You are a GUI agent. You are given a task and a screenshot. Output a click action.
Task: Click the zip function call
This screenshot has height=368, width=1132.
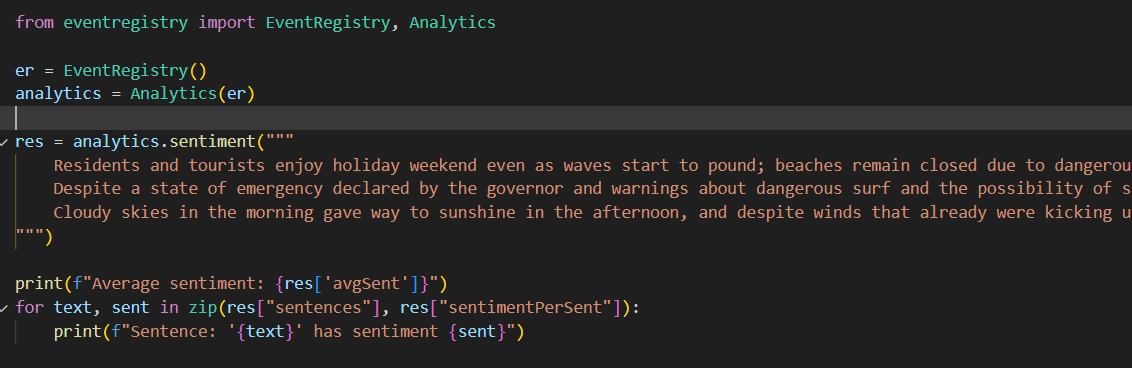203,308
